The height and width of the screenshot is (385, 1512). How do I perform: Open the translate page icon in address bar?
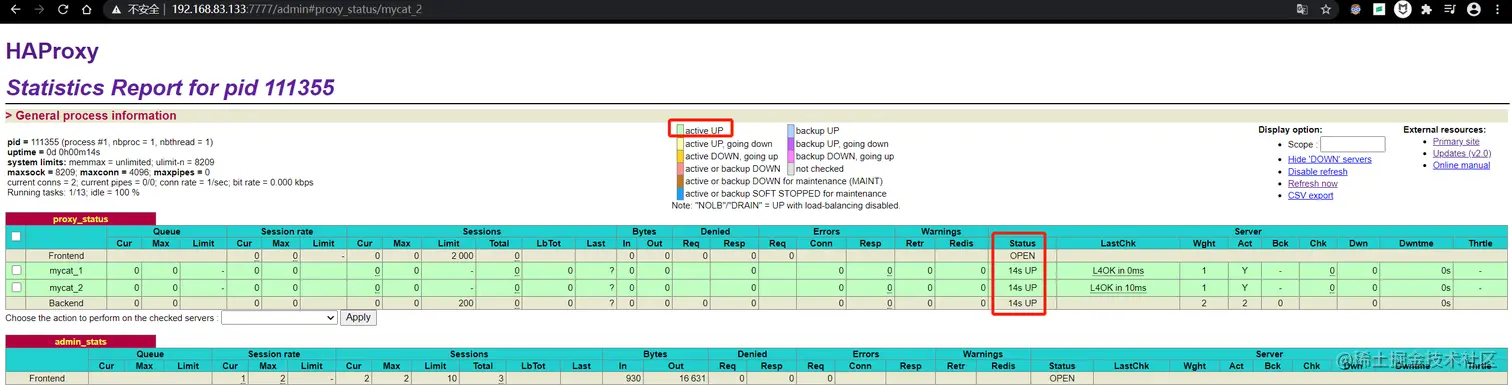(1302, 9)
